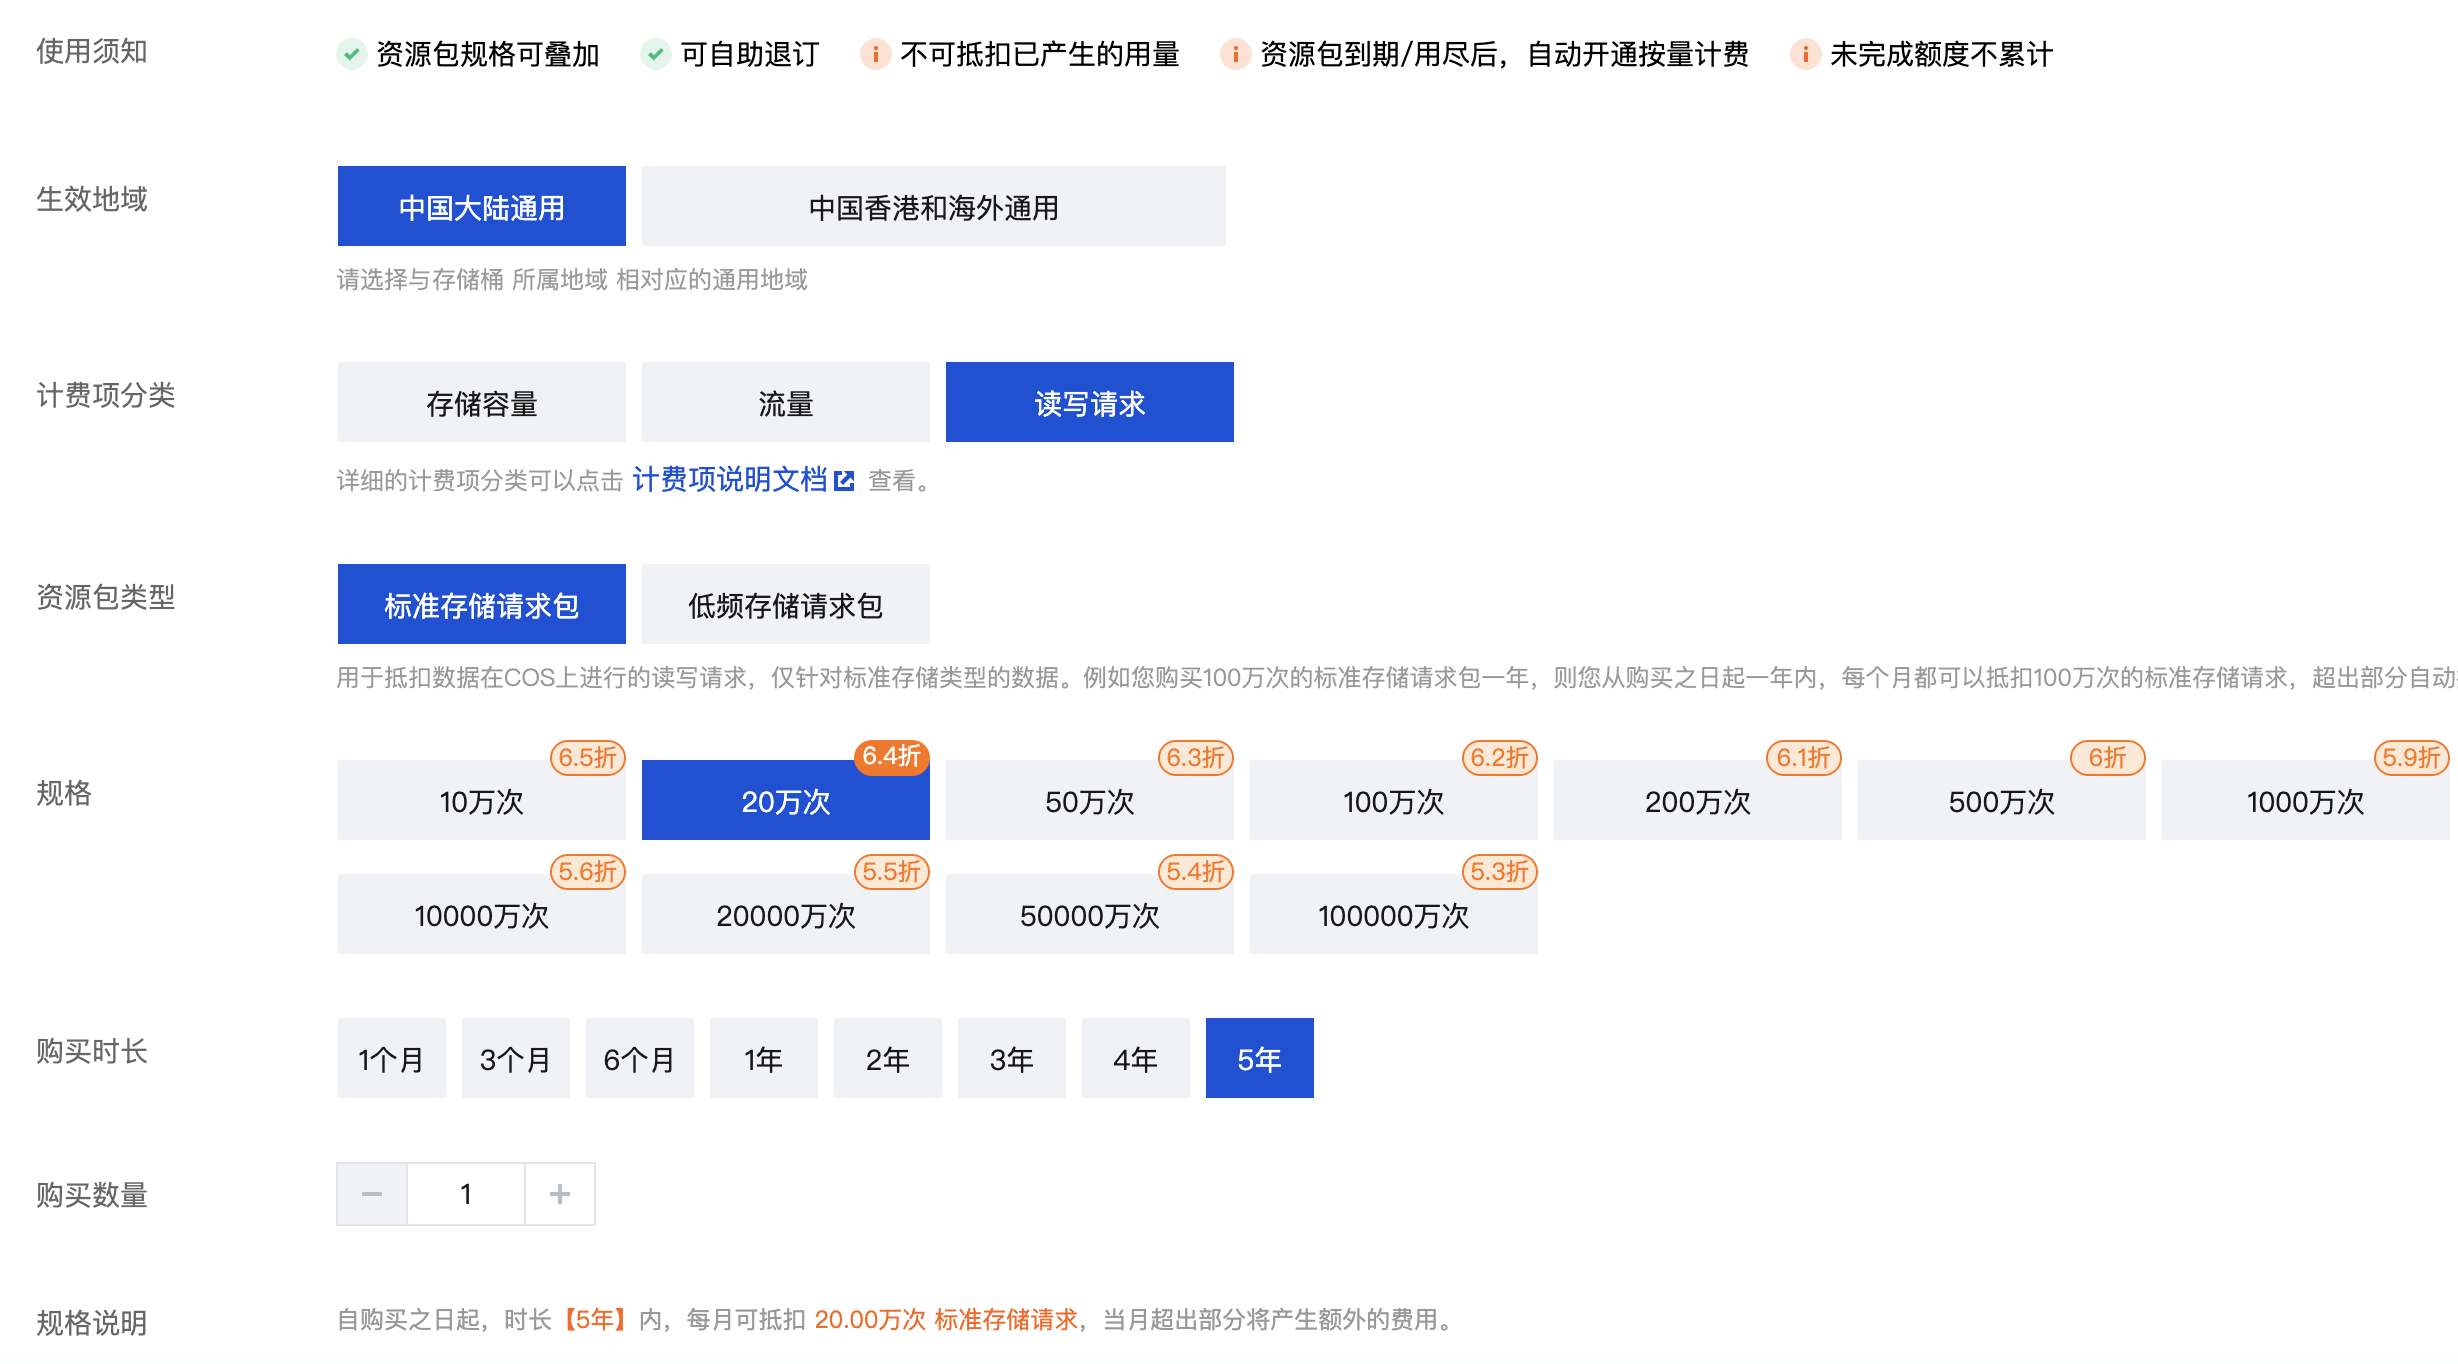Viewport: 2458px width, 1364px height.
Task: Click the info icon before 不可抵扣已产生的用量
Action: pos(875,54)
